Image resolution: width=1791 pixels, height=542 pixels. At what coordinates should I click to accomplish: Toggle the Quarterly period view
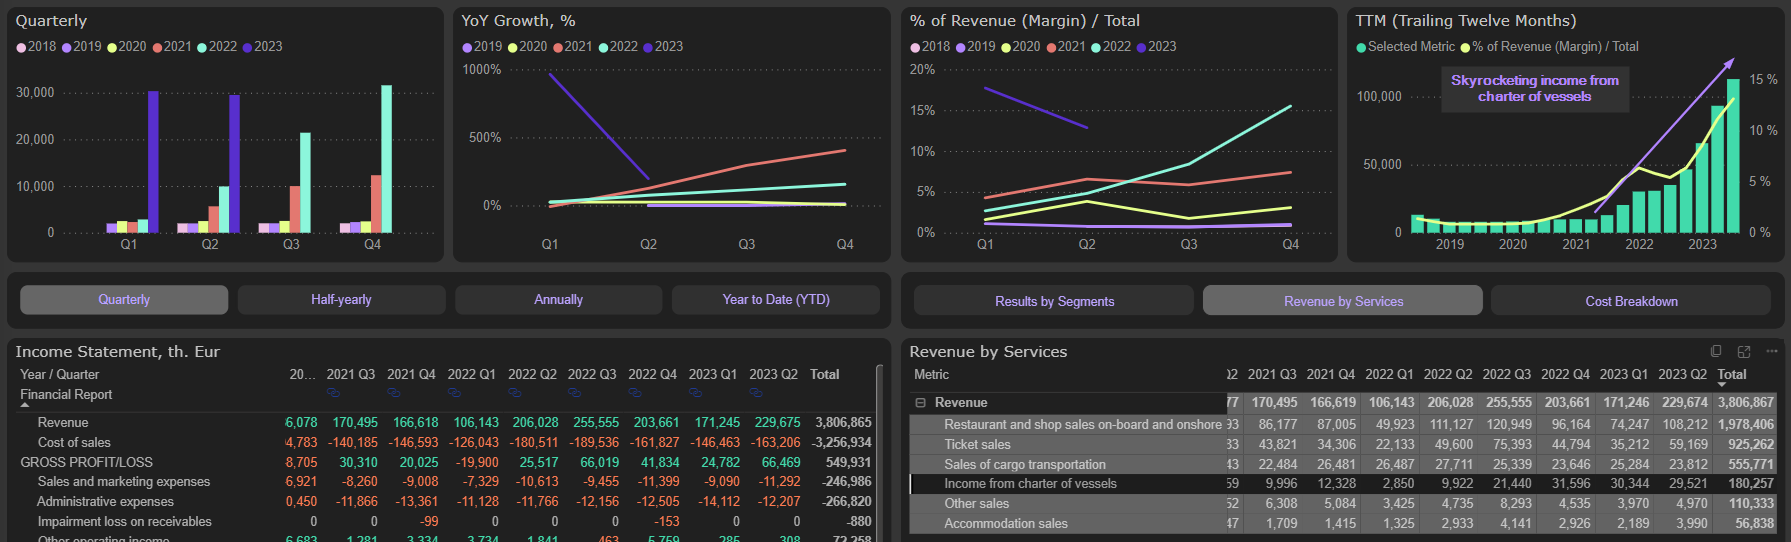tap(124, 300)
